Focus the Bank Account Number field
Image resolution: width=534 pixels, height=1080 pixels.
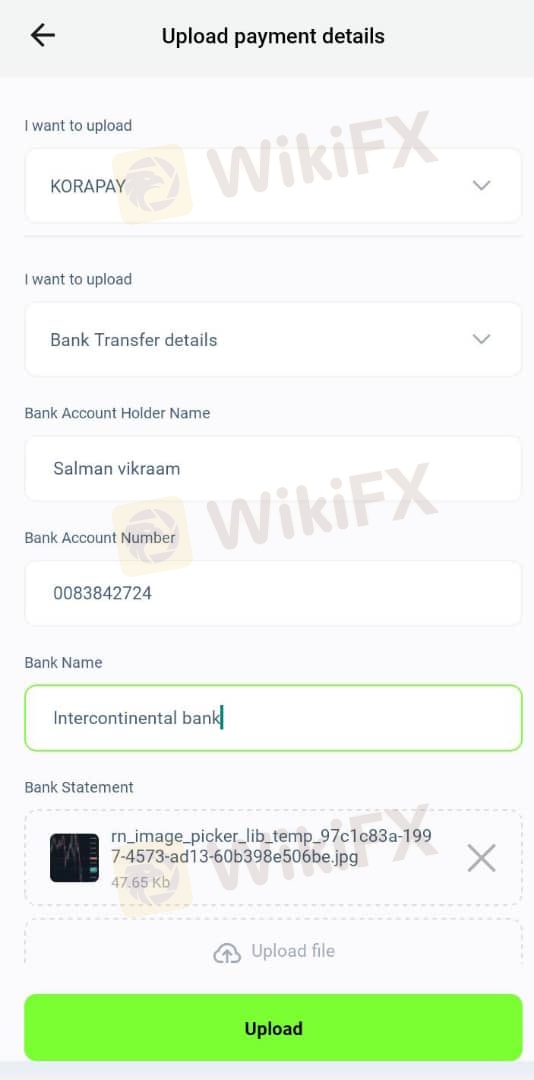273,593
